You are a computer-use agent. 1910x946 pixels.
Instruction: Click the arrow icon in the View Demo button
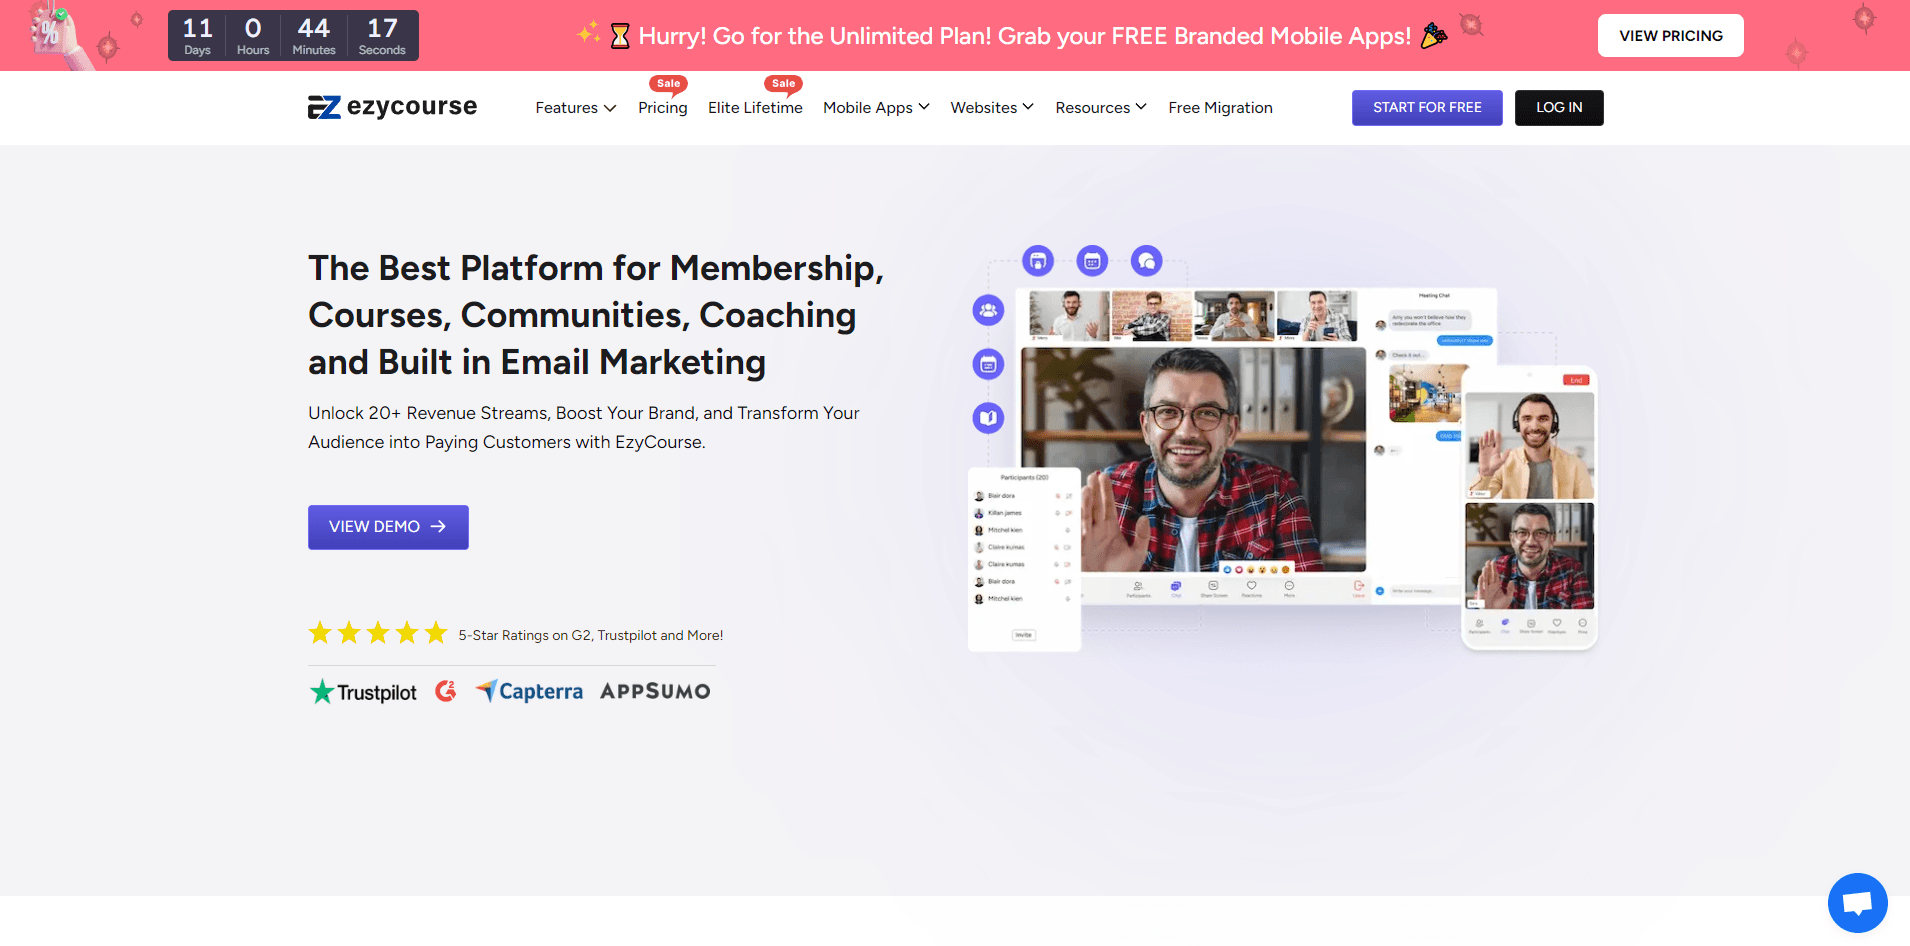click(x=438, y=527)
